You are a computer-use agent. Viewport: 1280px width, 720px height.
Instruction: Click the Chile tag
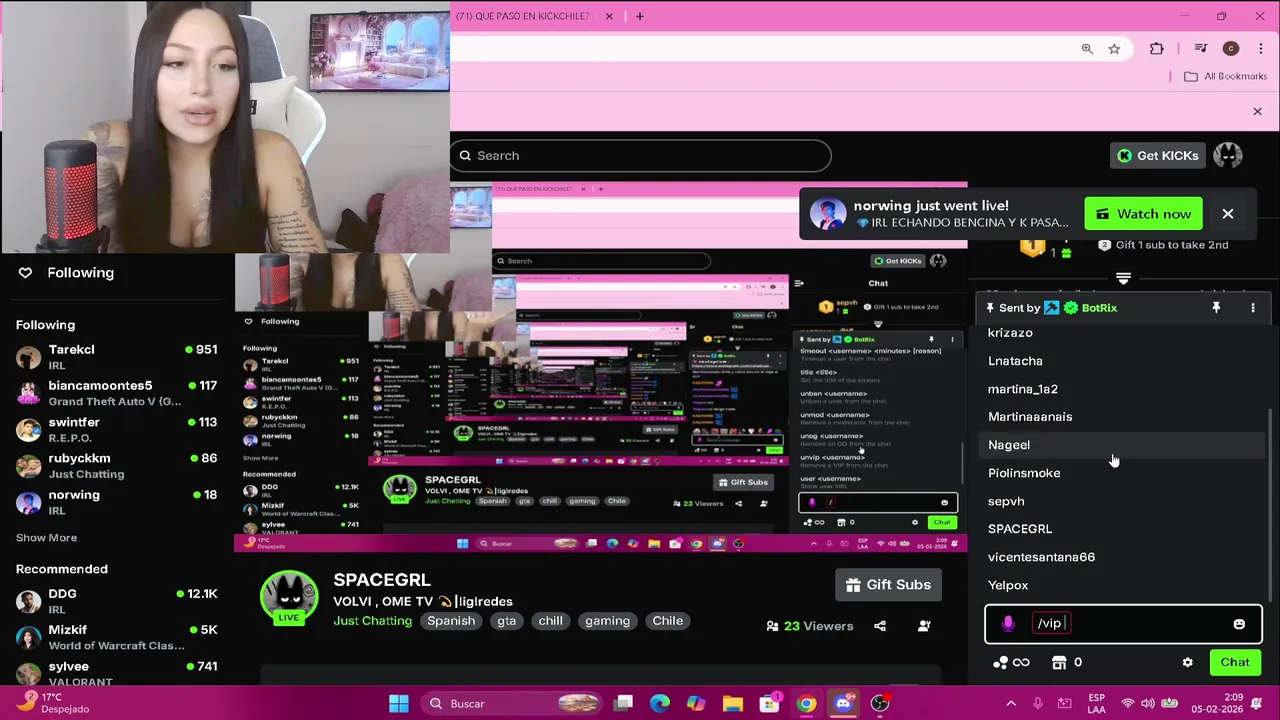667,621
